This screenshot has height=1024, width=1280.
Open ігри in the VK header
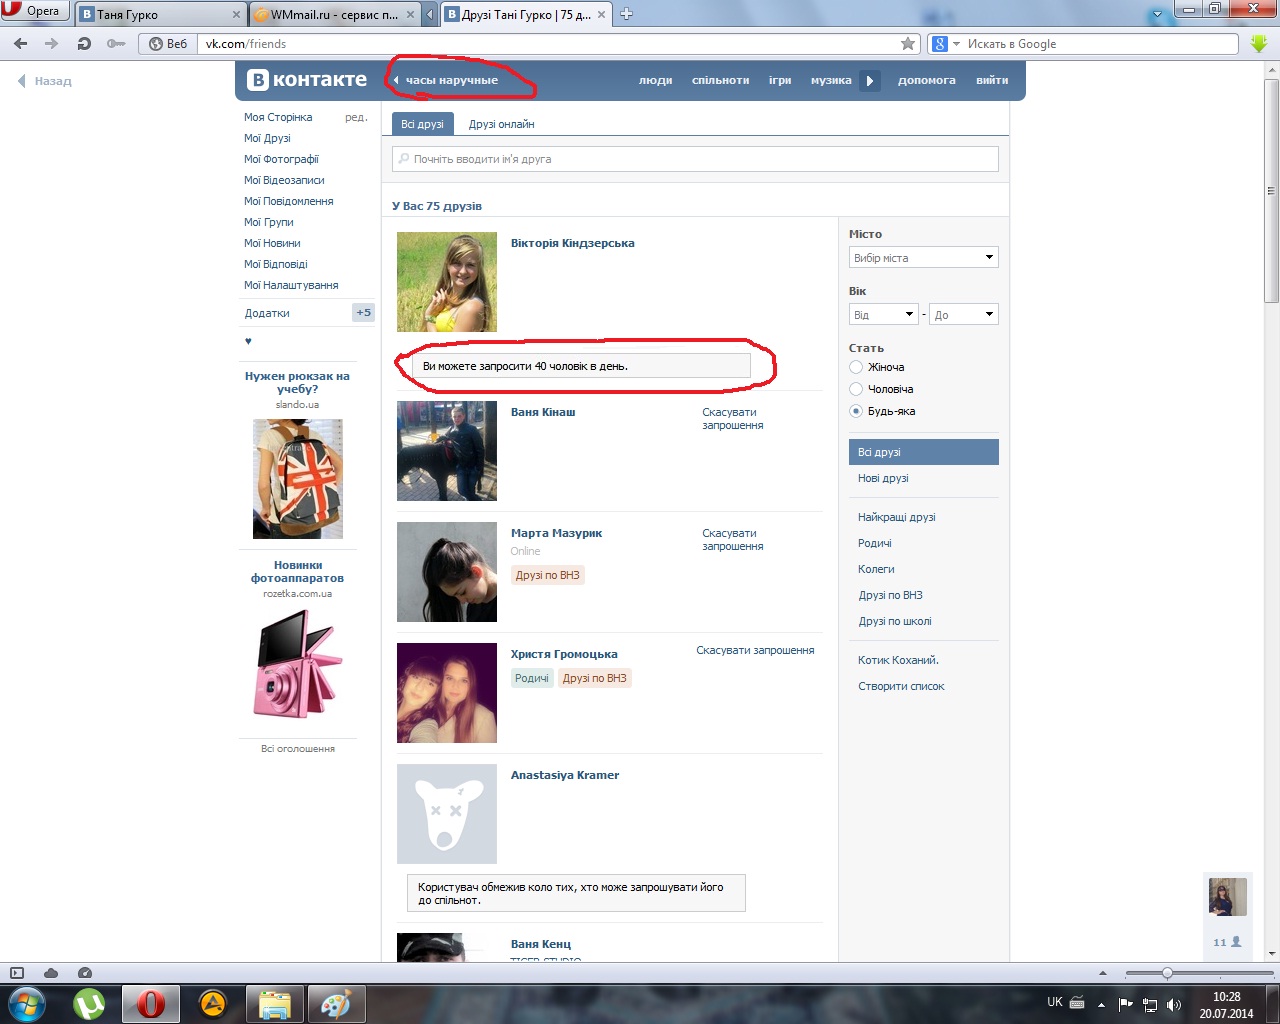[x=780, y=81]
